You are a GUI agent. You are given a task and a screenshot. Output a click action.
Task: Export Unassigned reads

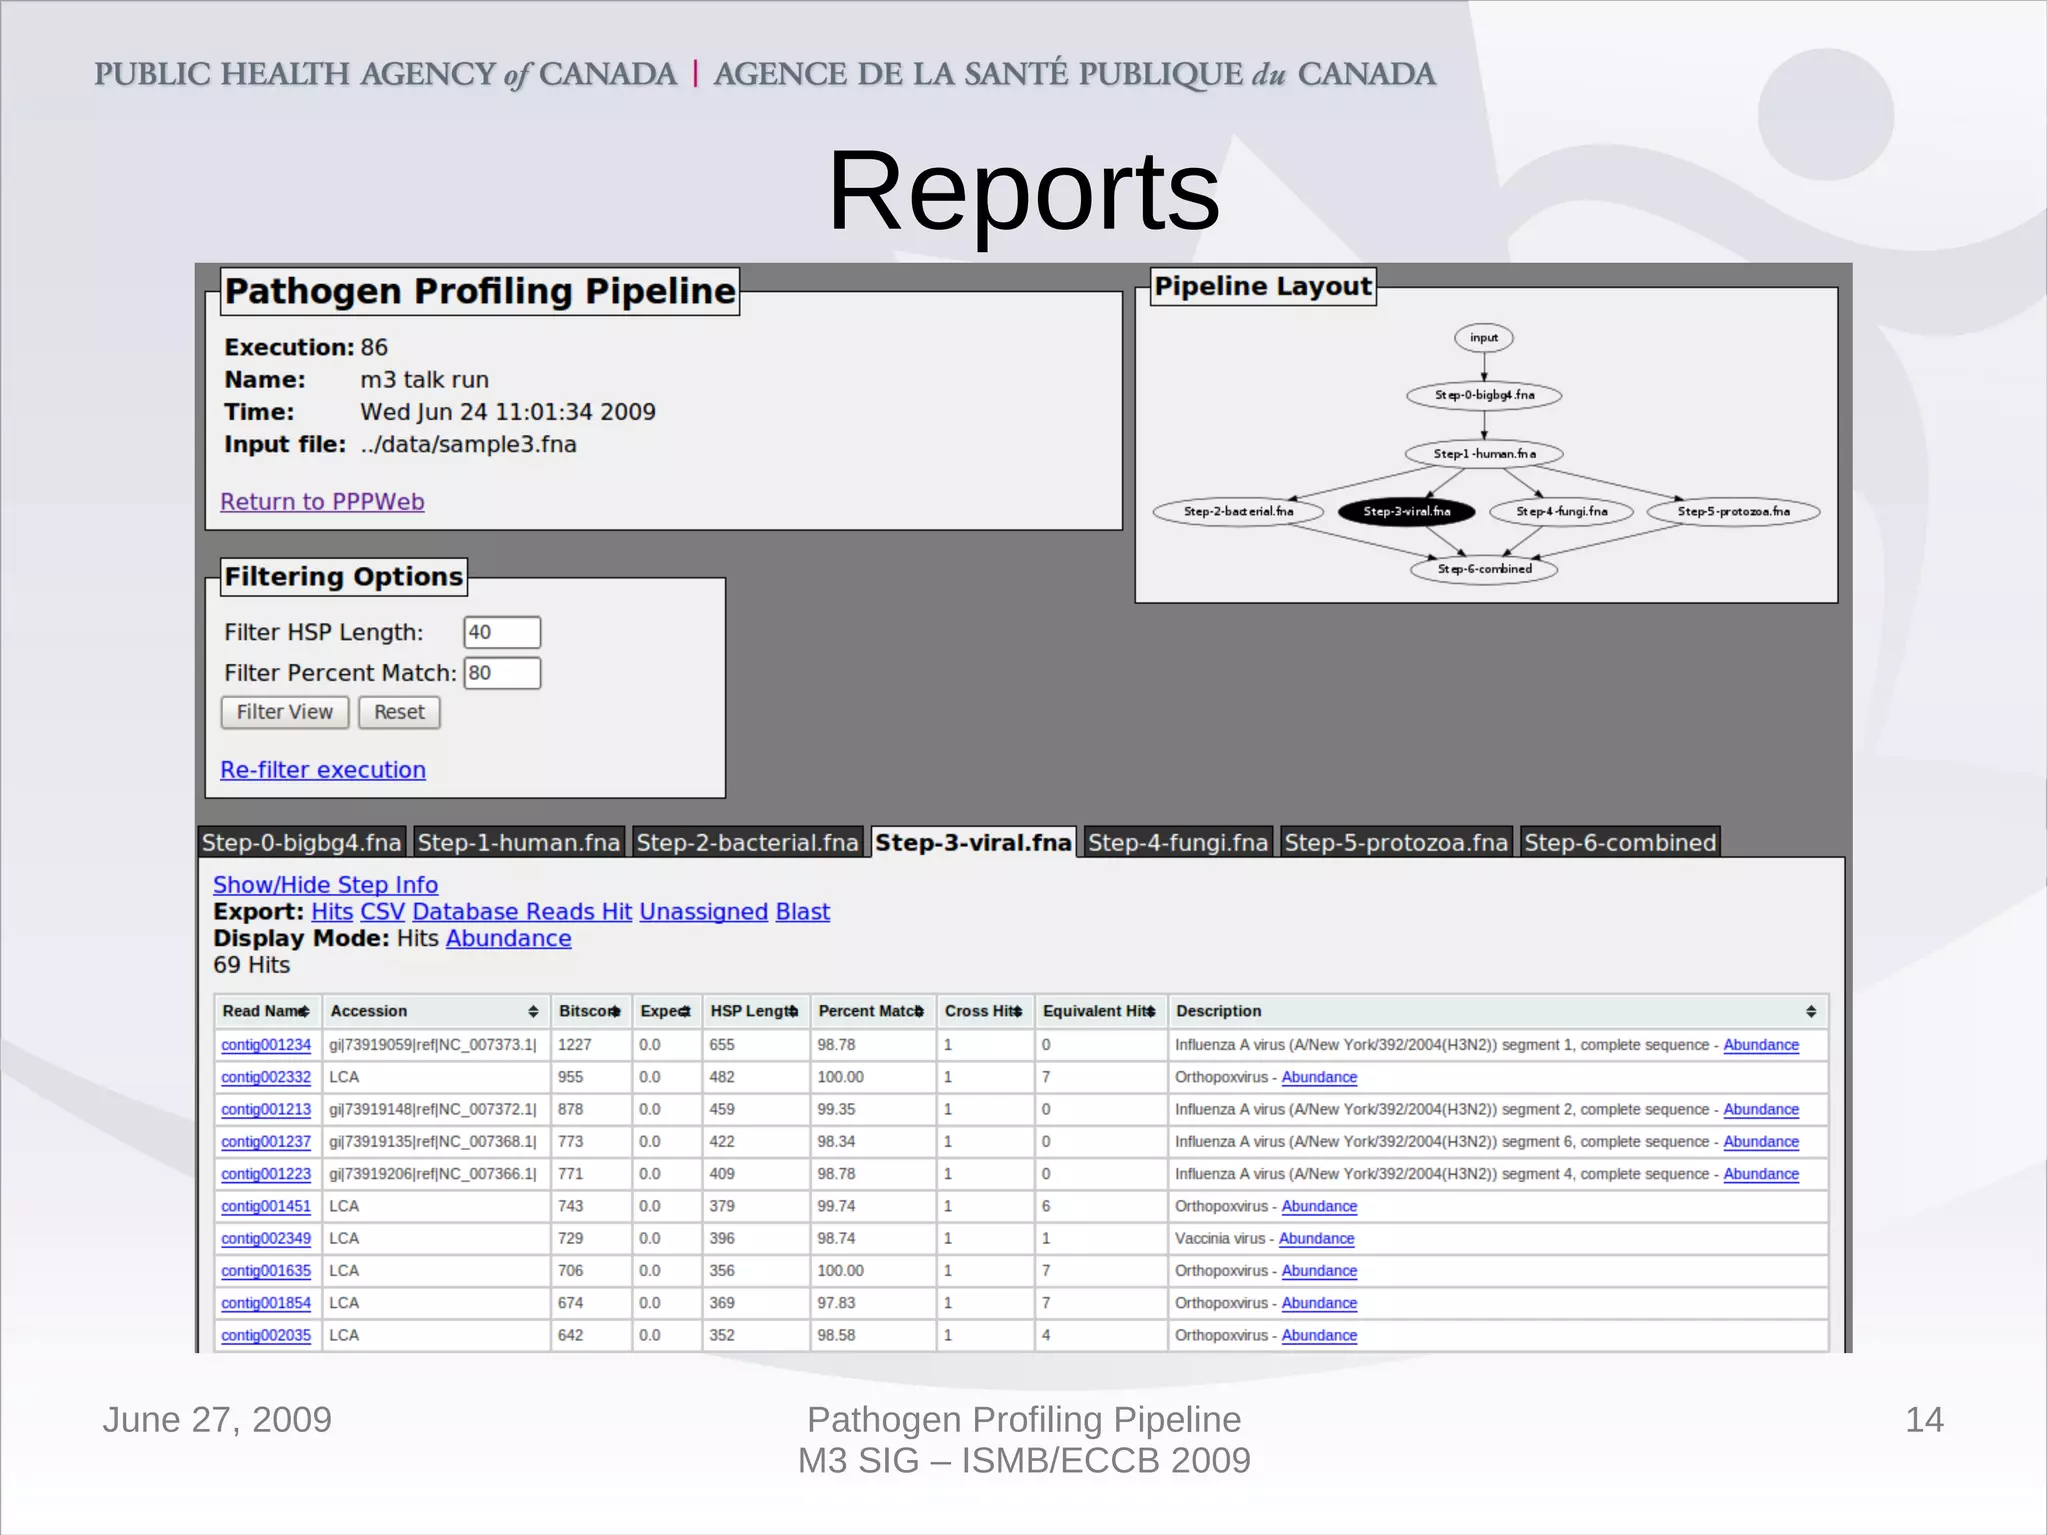704,912
